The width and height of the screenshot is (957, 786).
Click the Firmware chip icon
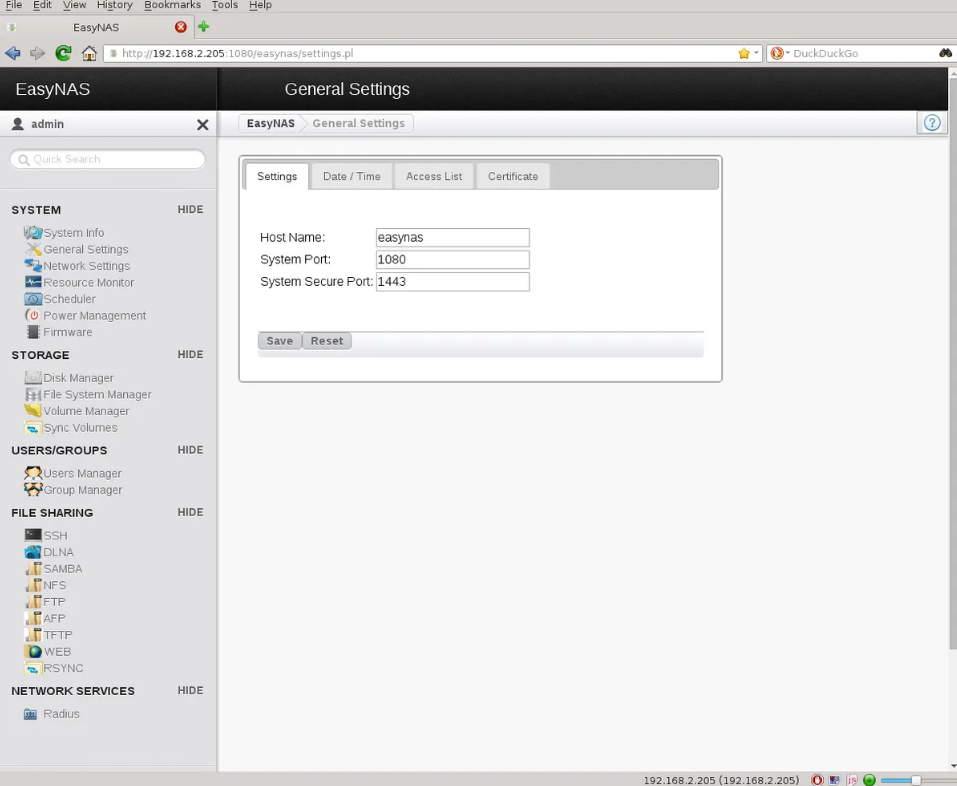pos(33,332)
